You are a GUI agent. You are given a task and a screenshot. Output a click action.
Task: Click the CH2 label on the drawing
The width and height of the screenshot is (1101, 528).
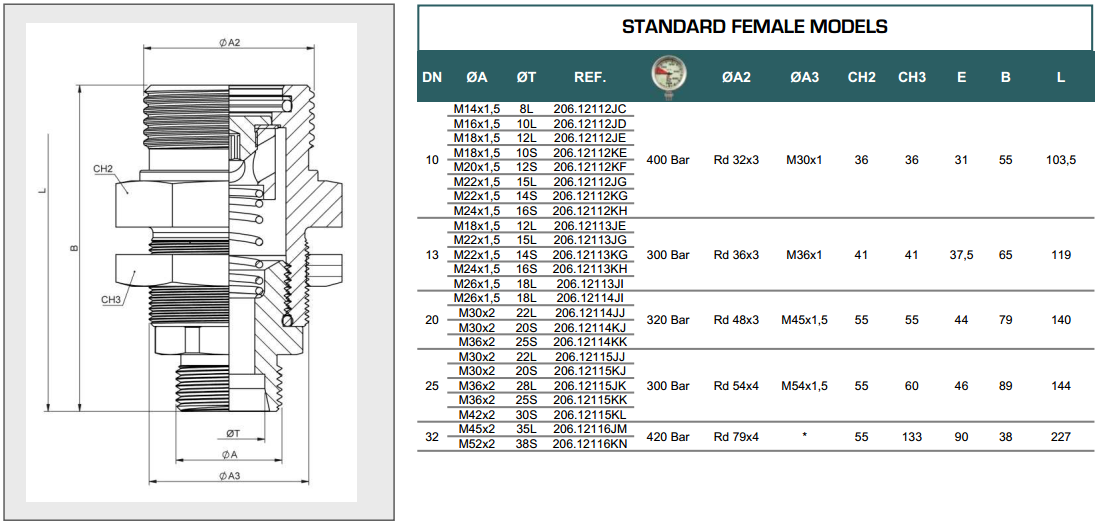[x=102, y=169]
